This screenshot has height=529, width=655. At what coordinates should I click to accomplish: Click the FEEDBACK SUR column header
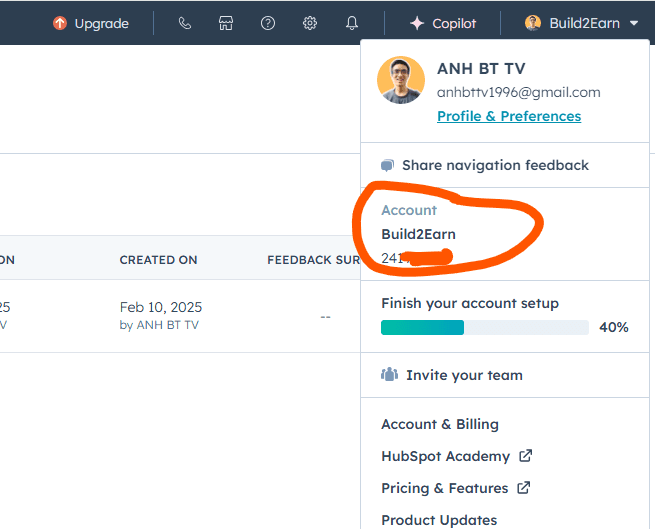pyautogui.click(x=314, y=260)
